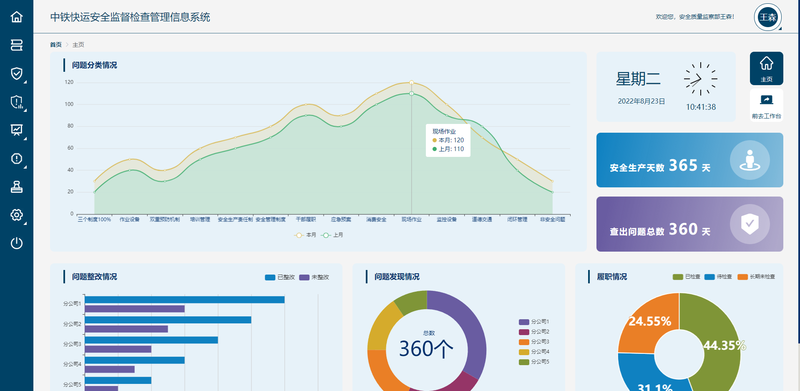The width and height of the screenshot is (800, 391).
Task: Open the home icon in left sidebar
Action: click(x=16, y=16)
